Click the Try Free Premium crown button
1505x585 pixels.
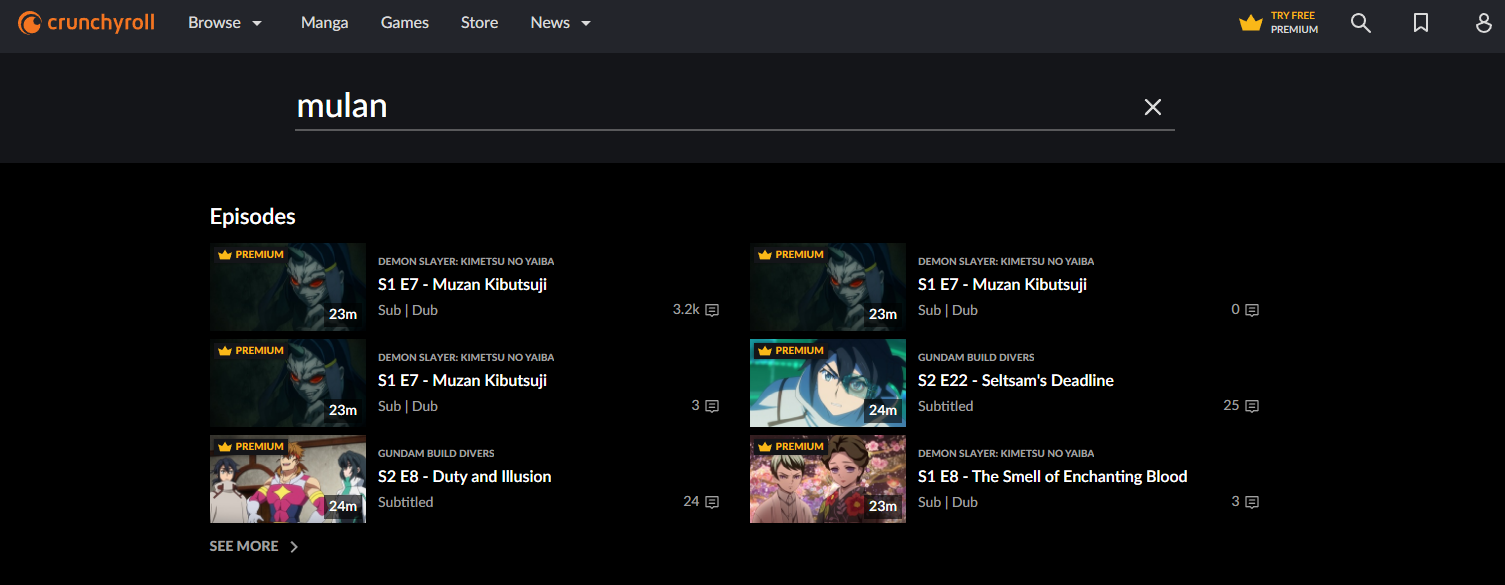pyautogui.click(x=1278, y=23)
